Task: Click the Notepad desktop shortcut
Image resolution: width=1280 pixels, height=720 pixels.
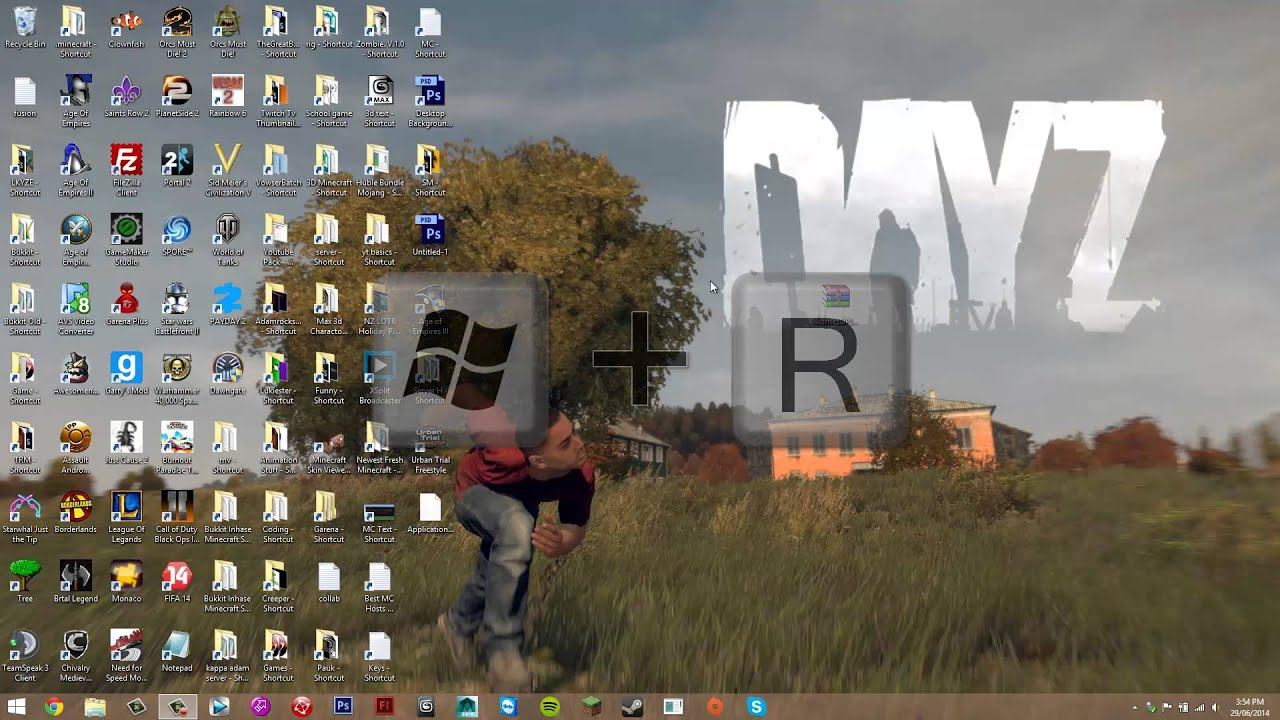Action: point(177,651)
